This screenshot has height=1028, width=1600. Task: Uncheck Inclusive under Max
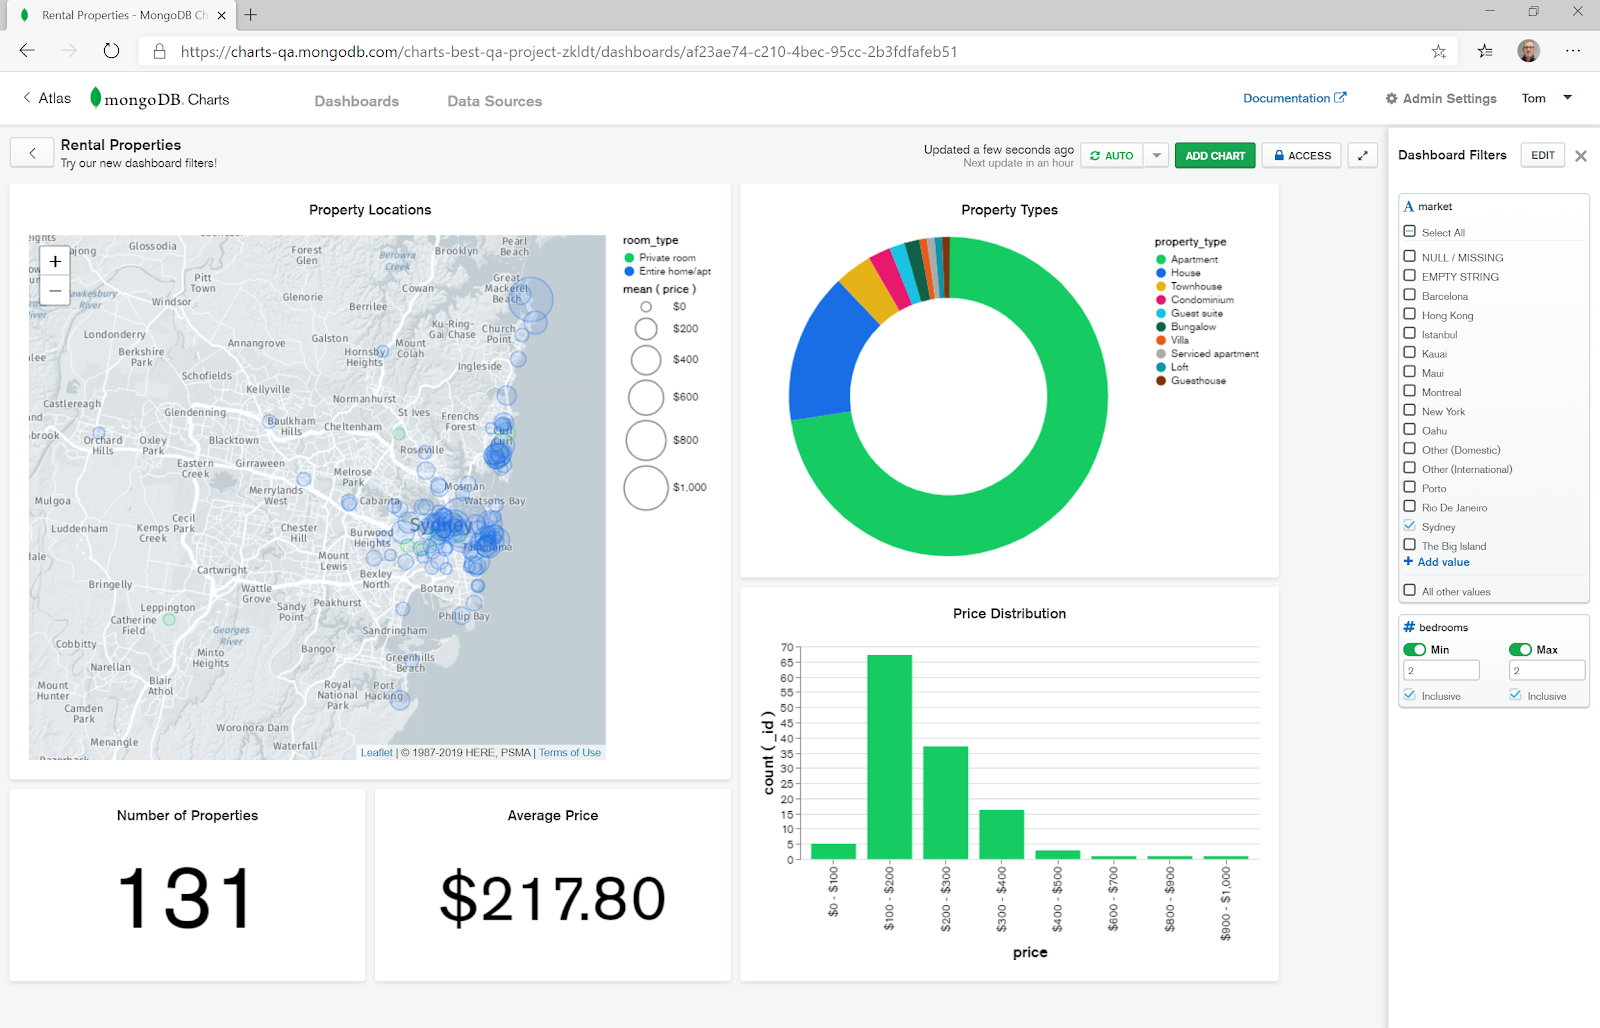pos(1515,695)
